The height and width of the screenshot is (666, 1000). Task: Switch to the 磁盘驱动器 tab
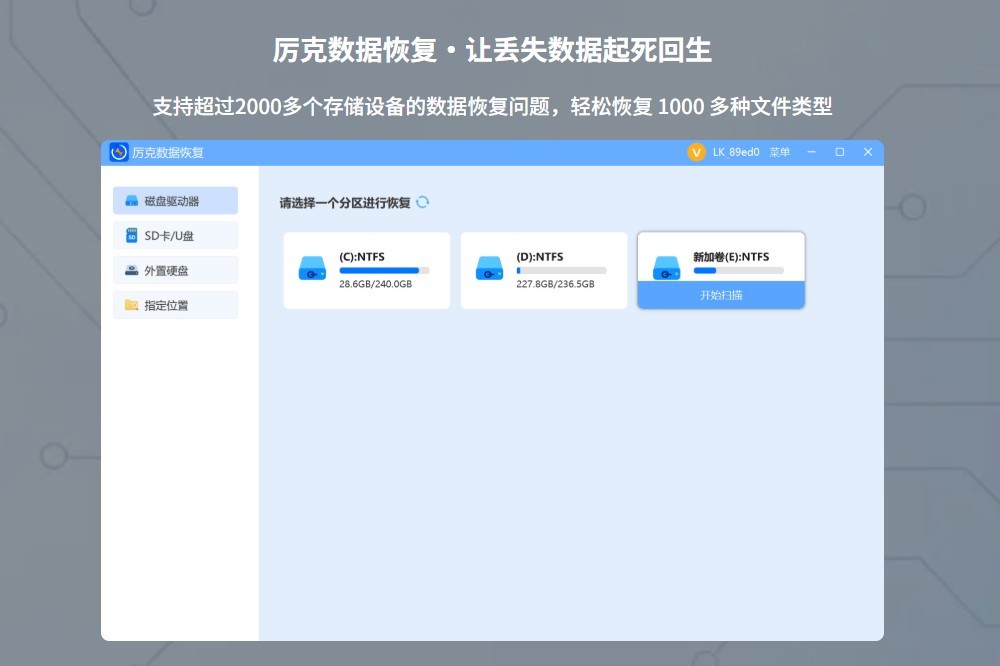175,201
